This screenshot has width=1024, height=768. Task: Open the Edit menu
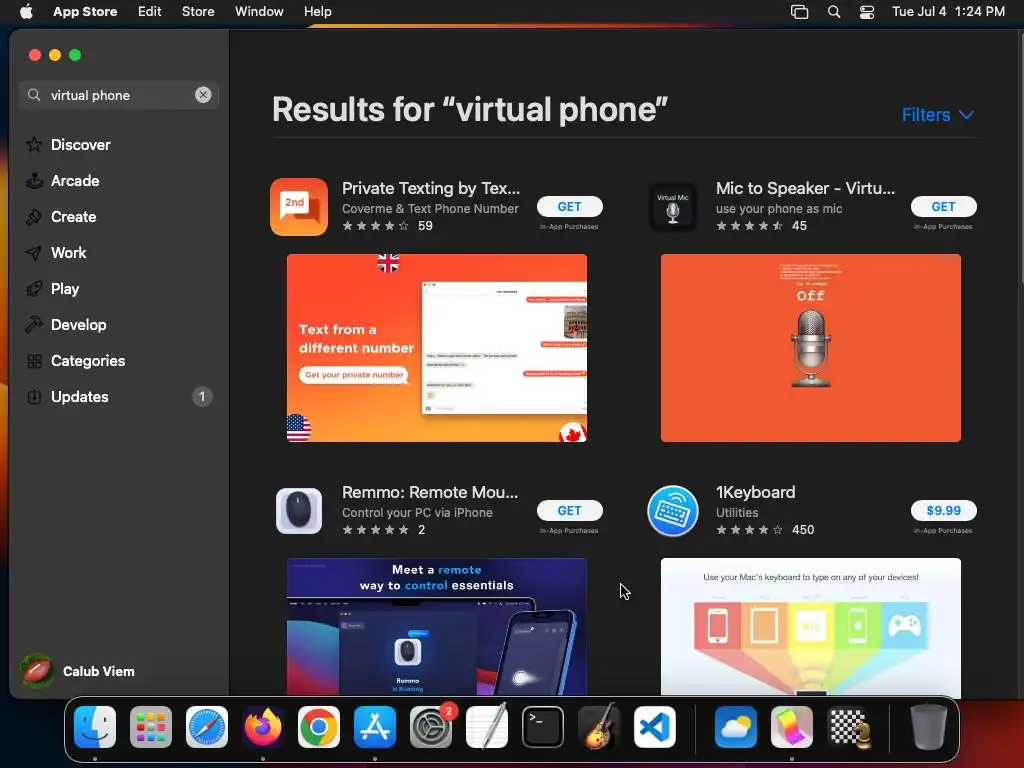click(x=150, y=12)
